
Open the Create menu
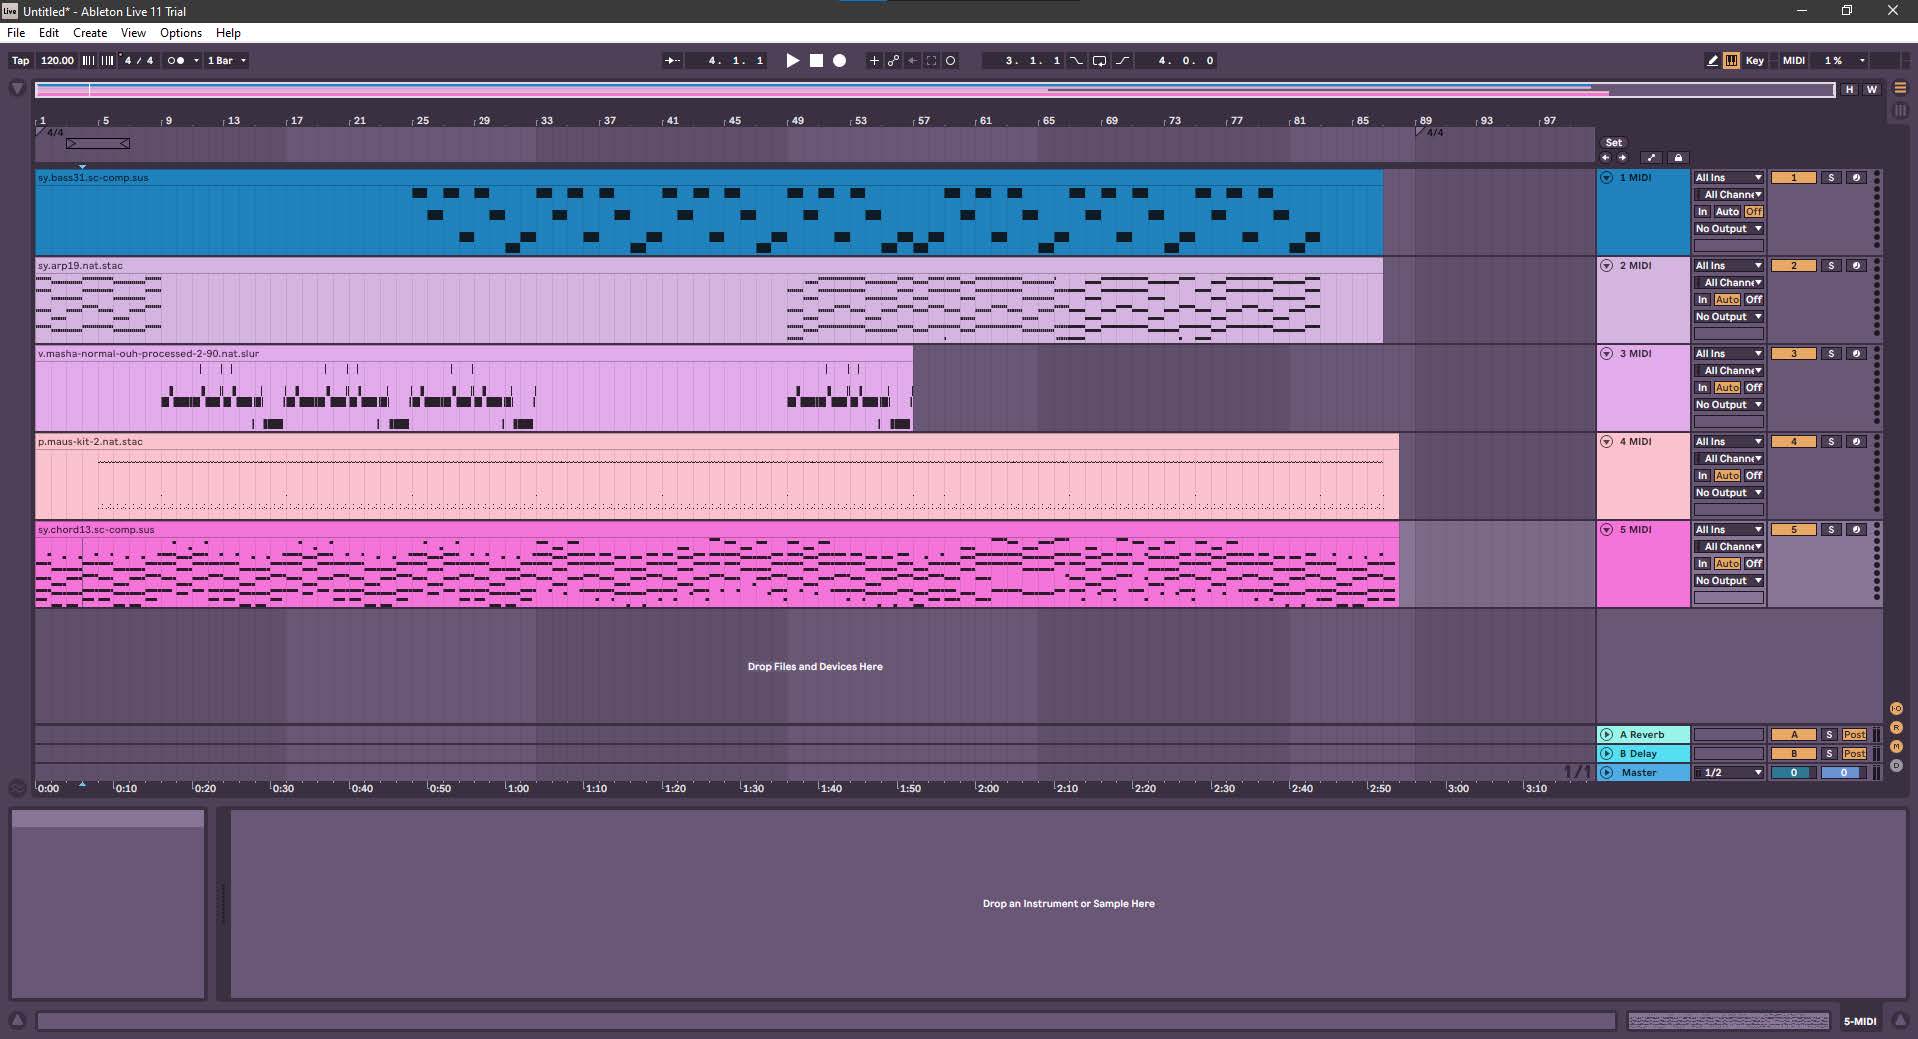90,33
